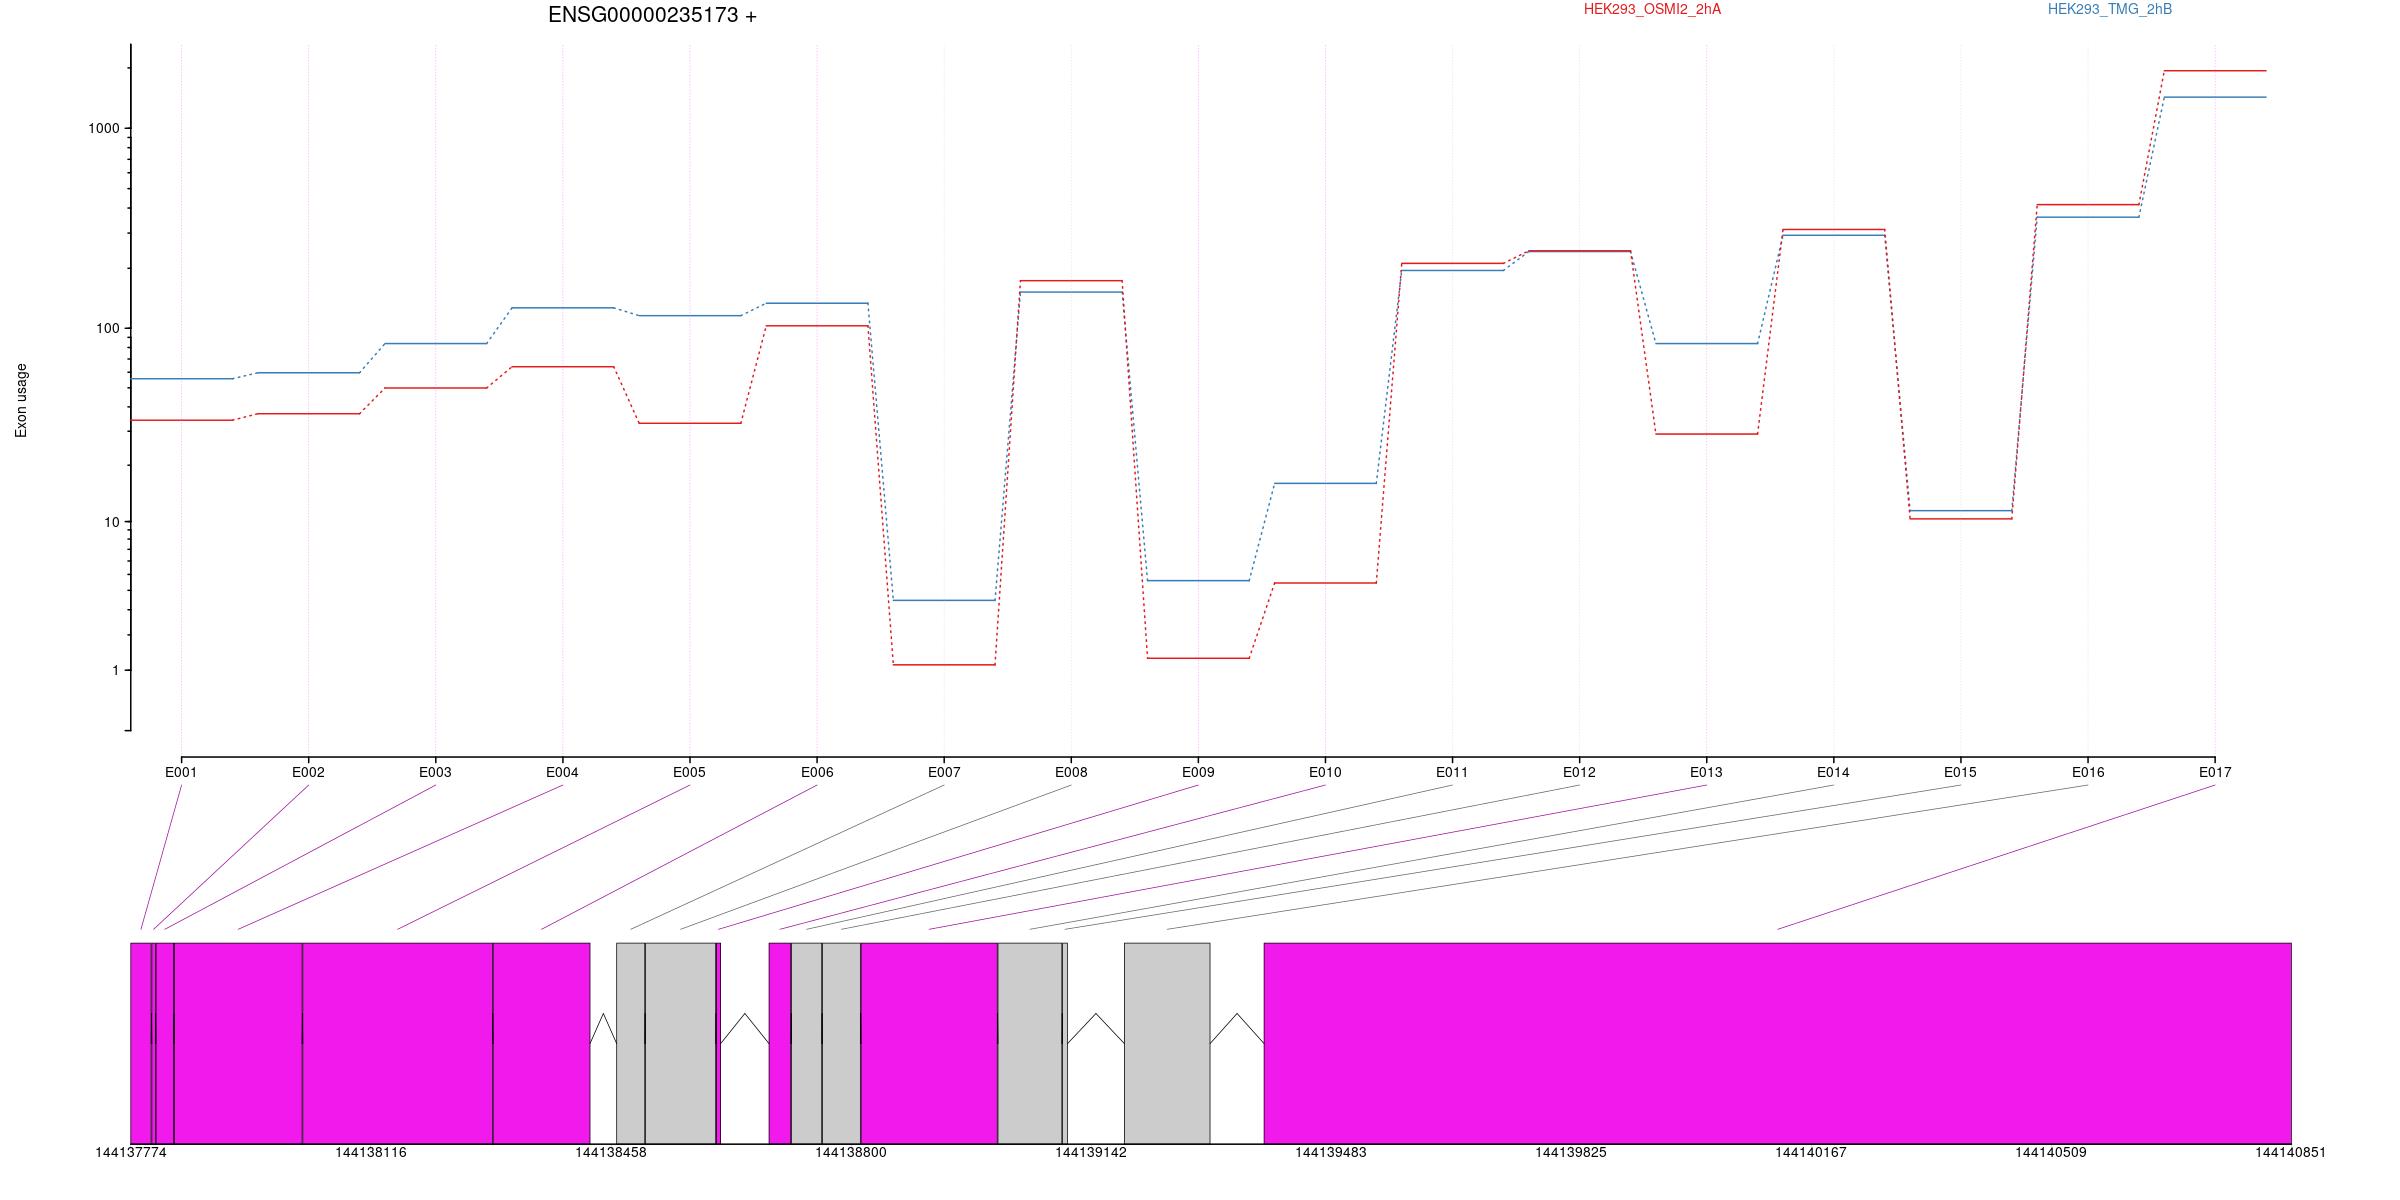Click genomic coordinate 144140509
The image size is (2400, 1200).
(2051, 1153)
